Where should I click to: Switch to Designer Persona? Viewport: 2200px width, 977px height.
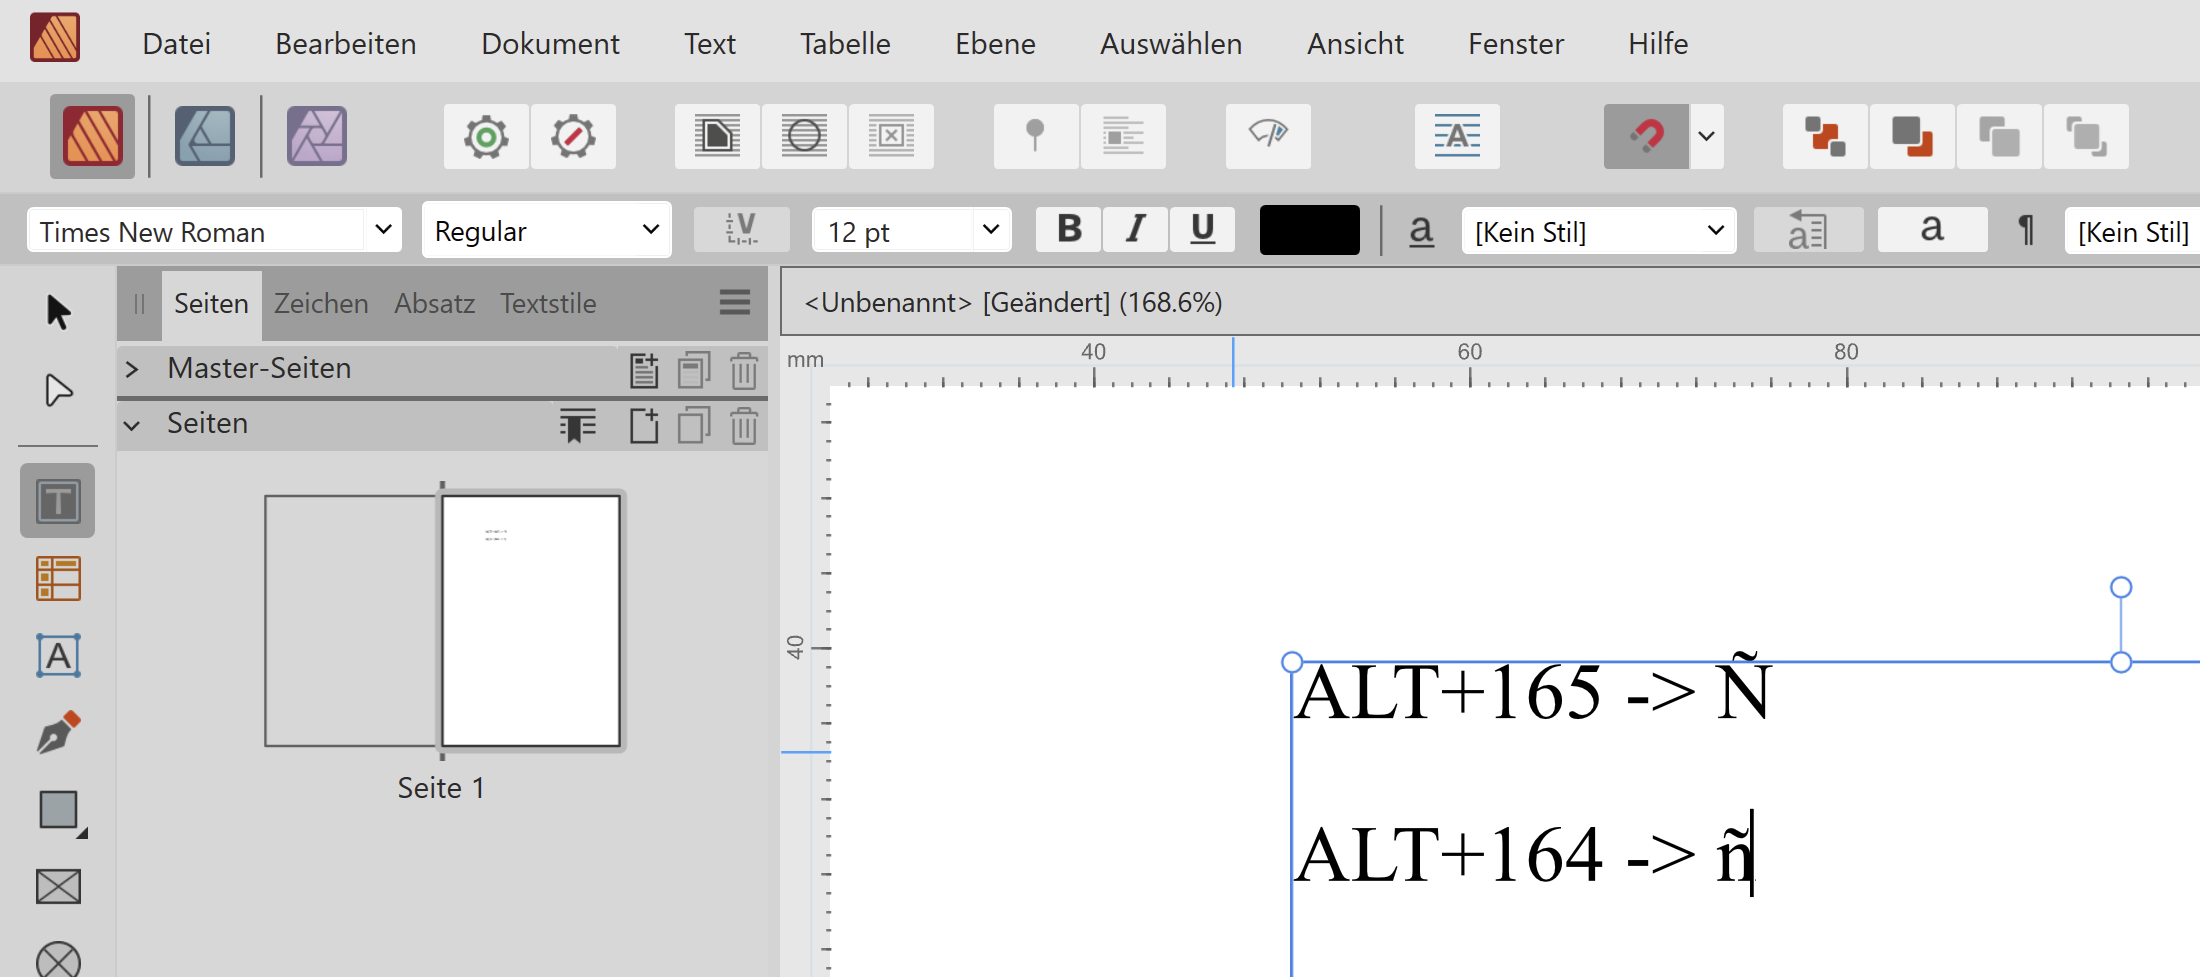(x=205, y=136)
